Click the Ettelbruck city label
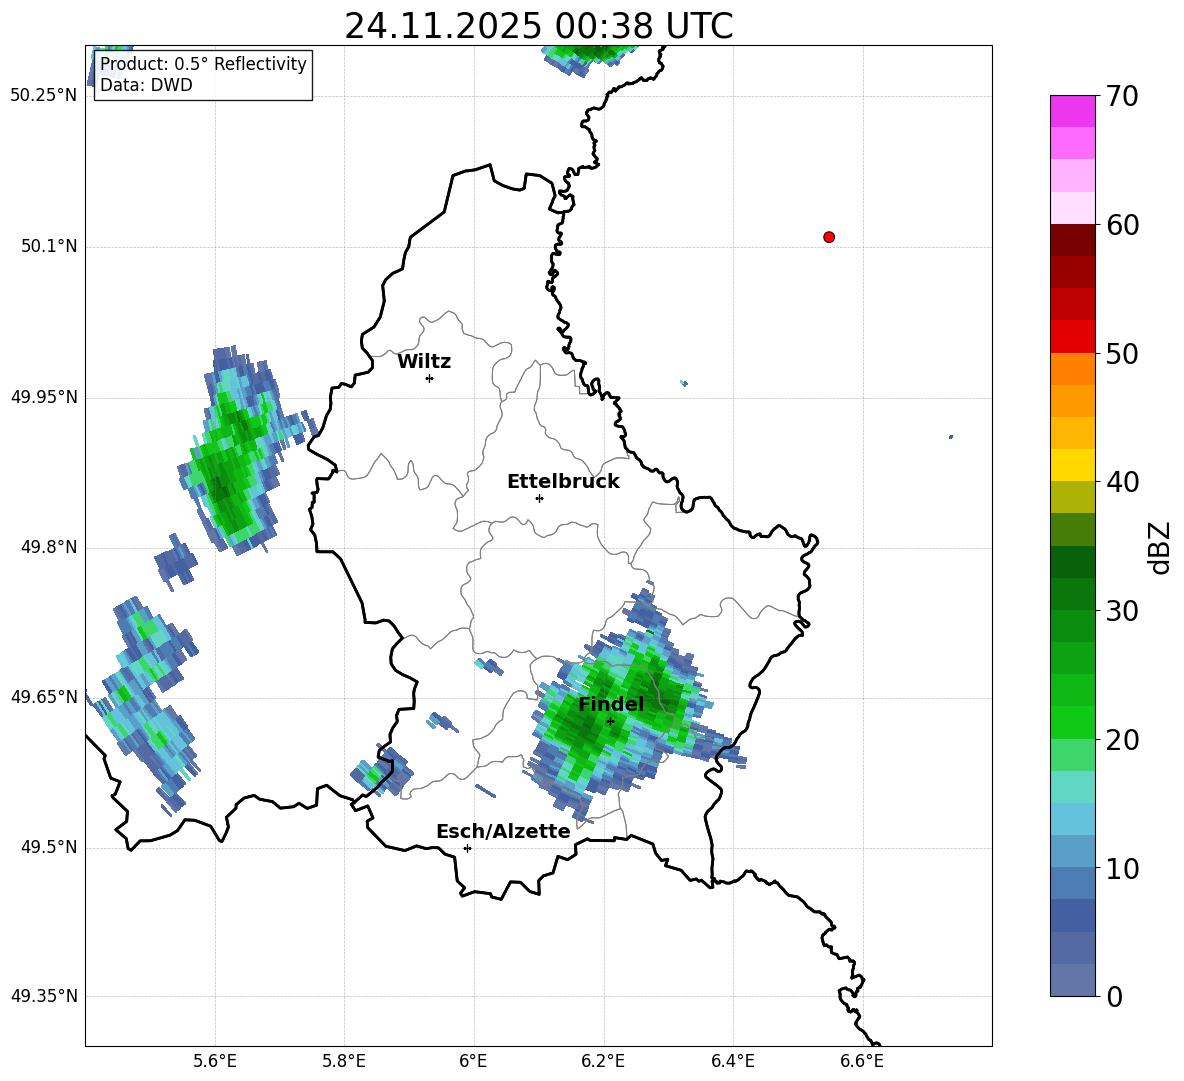The width and height of the screenshot is (1184, 1081). (563, 482)
